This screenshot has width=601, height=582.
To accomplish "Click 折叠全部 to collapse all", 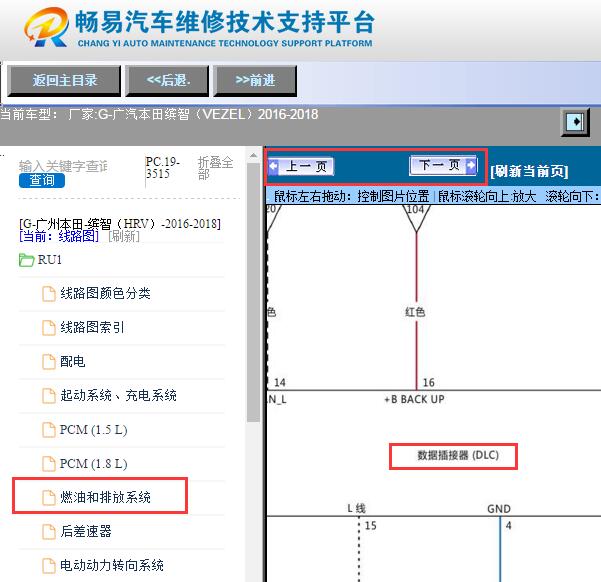I will click(x=215, y=168).
